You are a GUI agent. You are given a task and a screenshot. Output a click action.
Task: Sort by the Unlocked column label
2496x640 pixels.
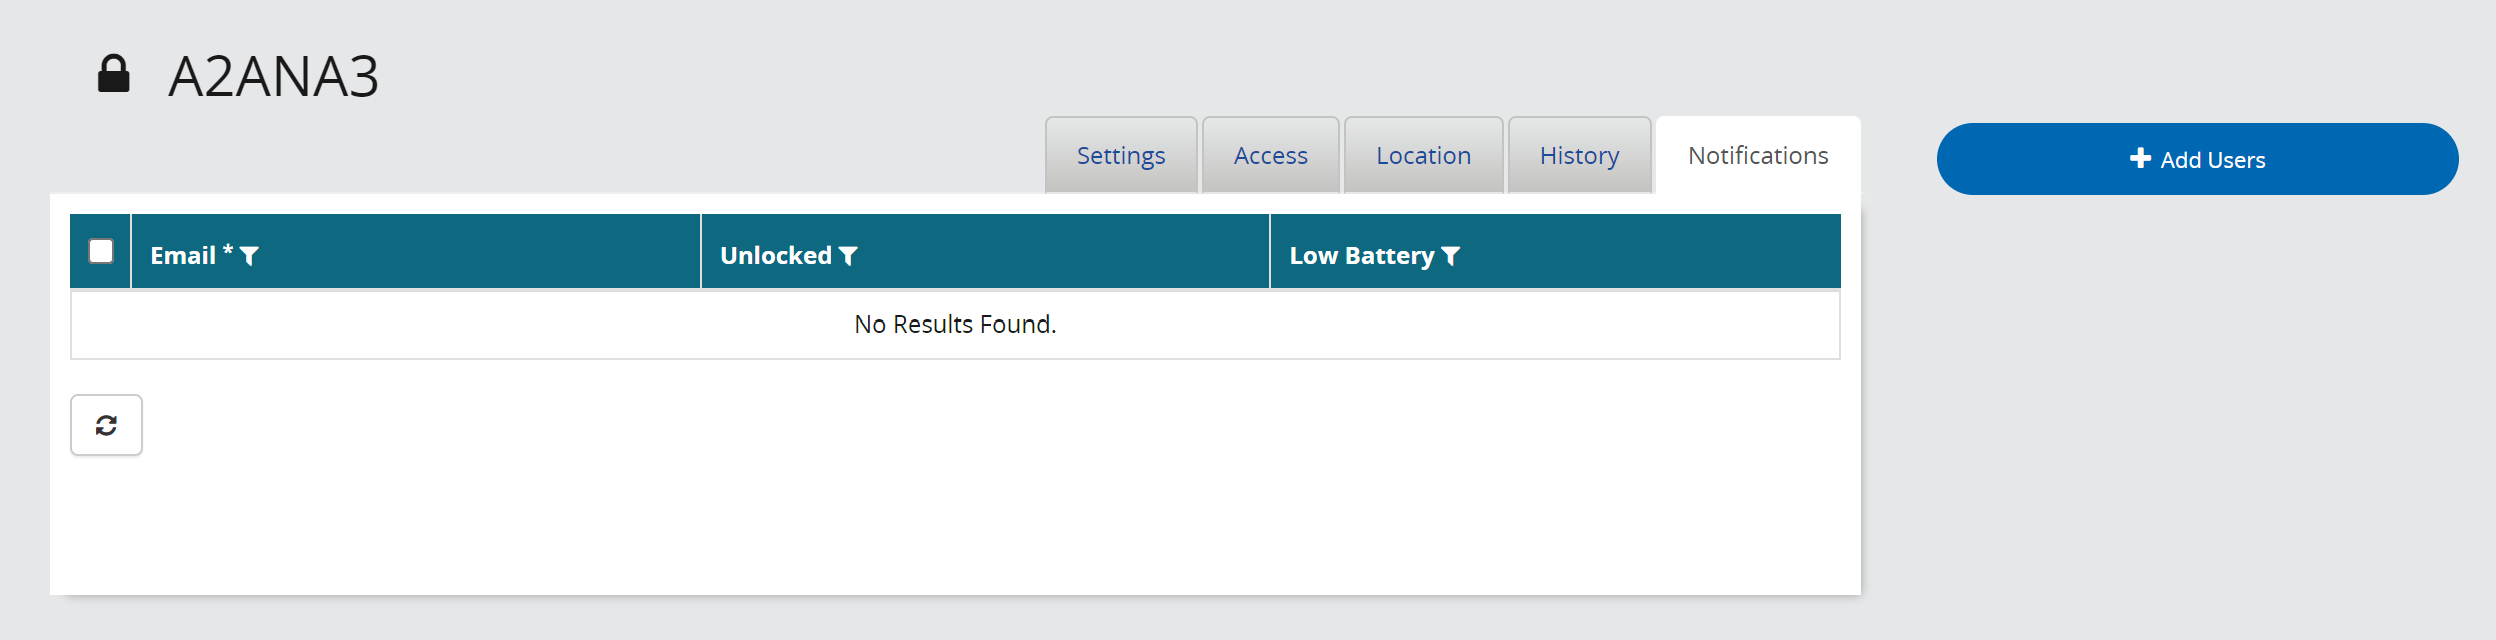775,256
